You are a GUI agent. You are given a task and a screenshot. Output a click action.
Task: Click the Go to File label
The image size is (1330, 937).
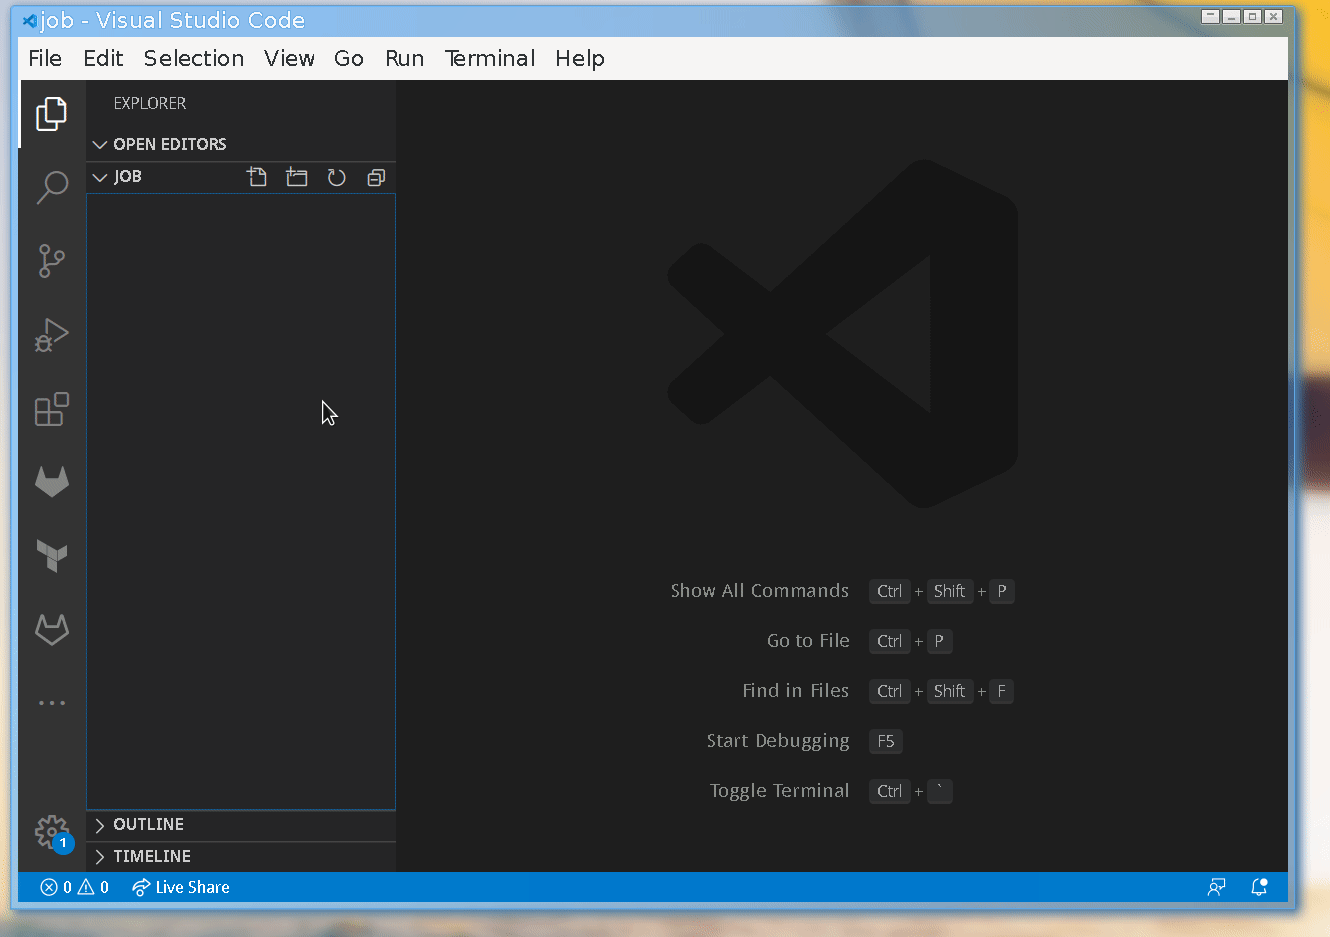point(808,641)
